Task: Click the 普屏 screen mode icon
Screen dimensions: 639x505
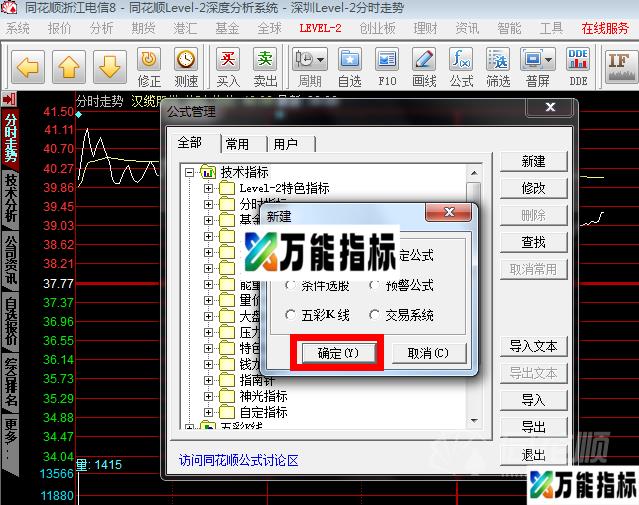Action: [538, 67]
